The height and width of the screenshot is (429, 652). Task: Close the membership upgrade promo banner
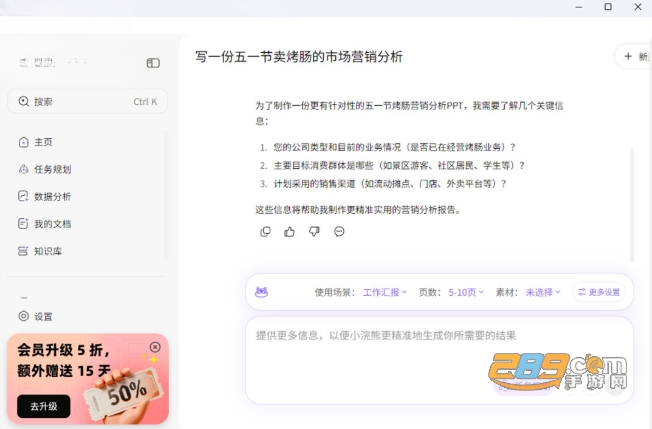click(x=155, y=347)
